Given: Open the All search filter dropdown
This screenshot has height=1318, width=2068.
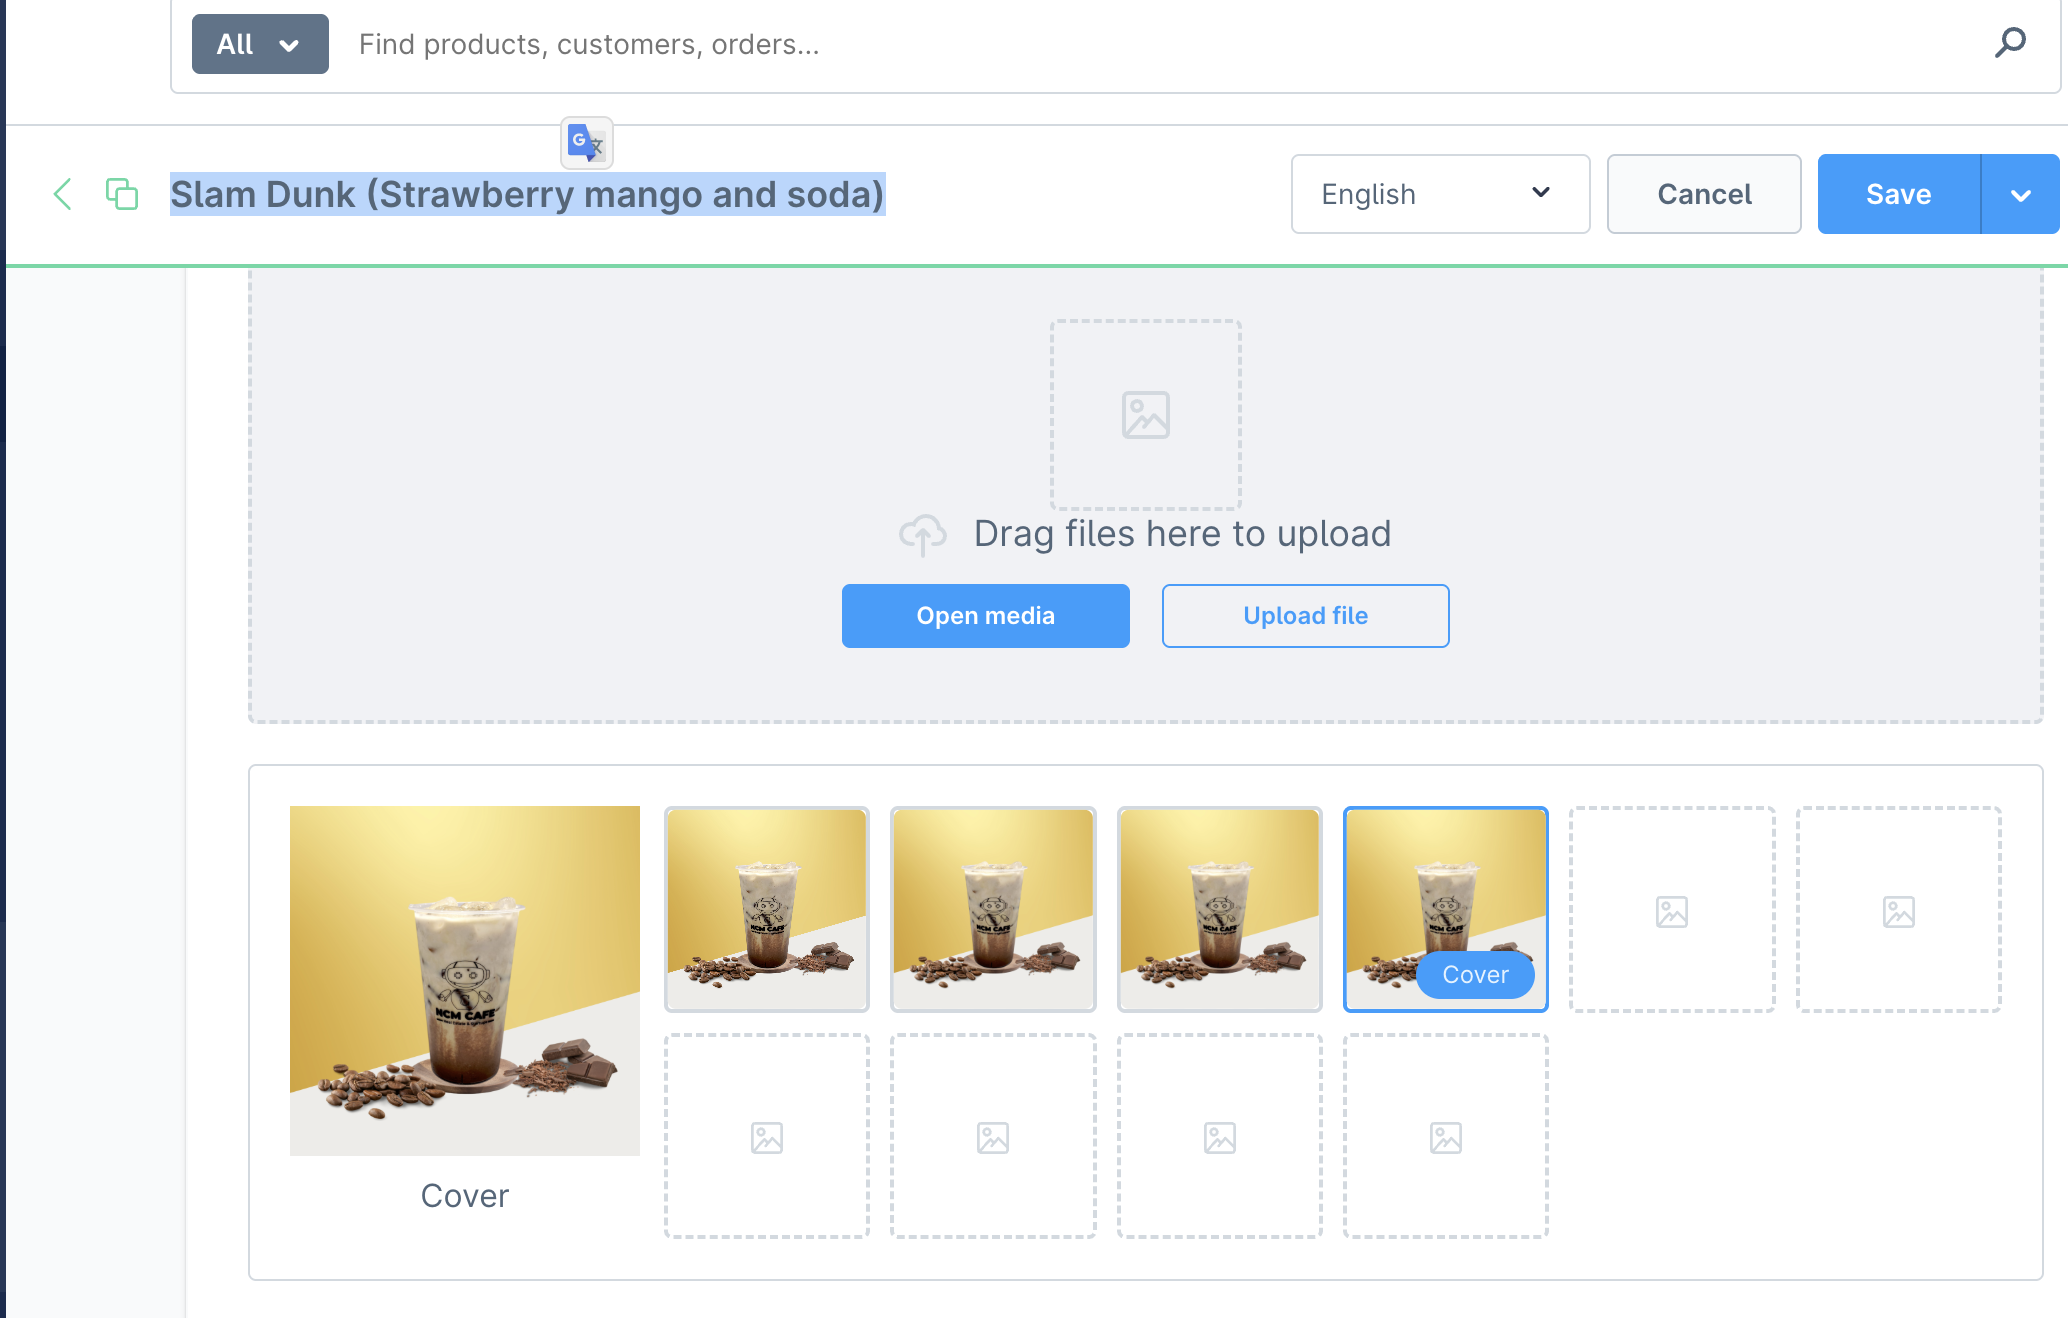Looking at the screenshot, I should (x=260, y=44).
